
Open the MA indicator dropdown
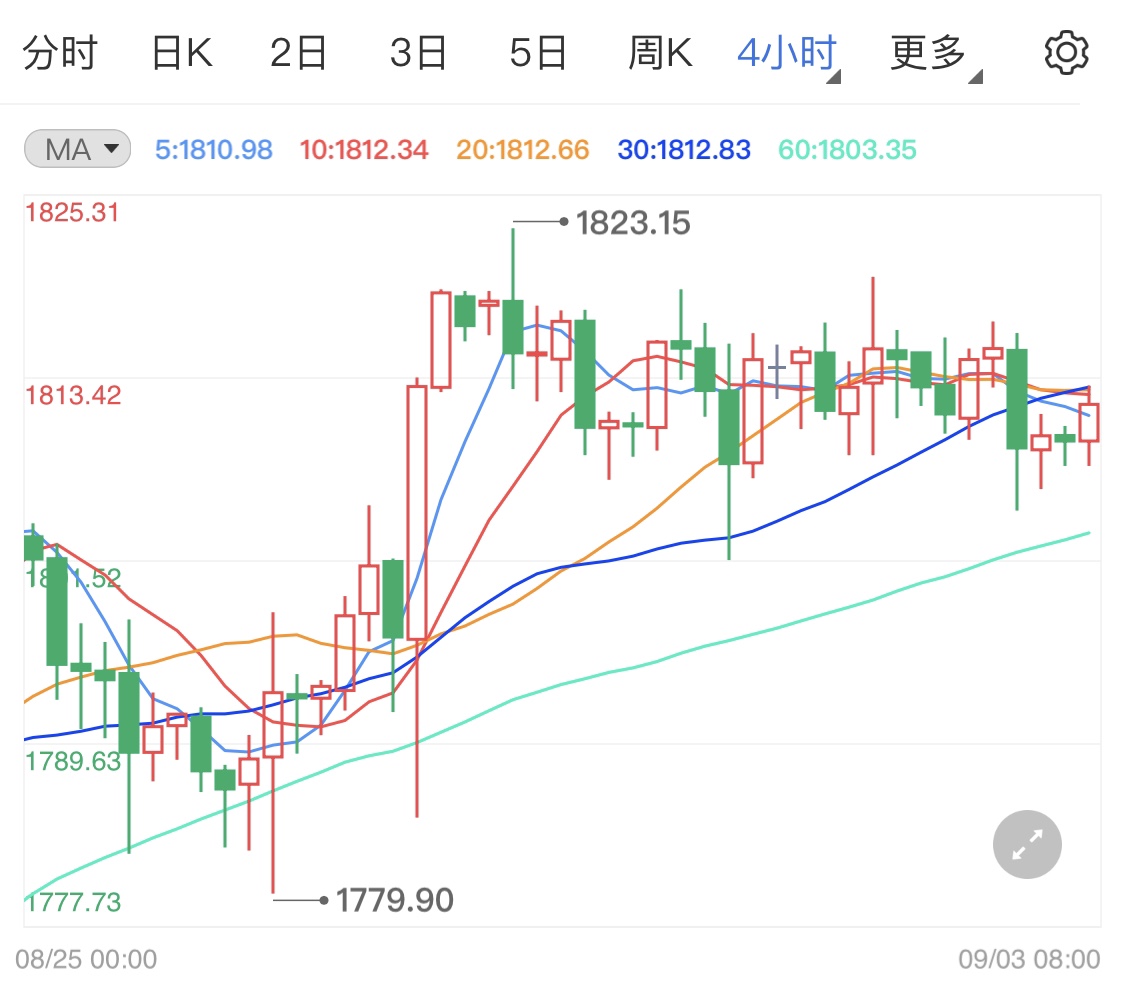77,149
